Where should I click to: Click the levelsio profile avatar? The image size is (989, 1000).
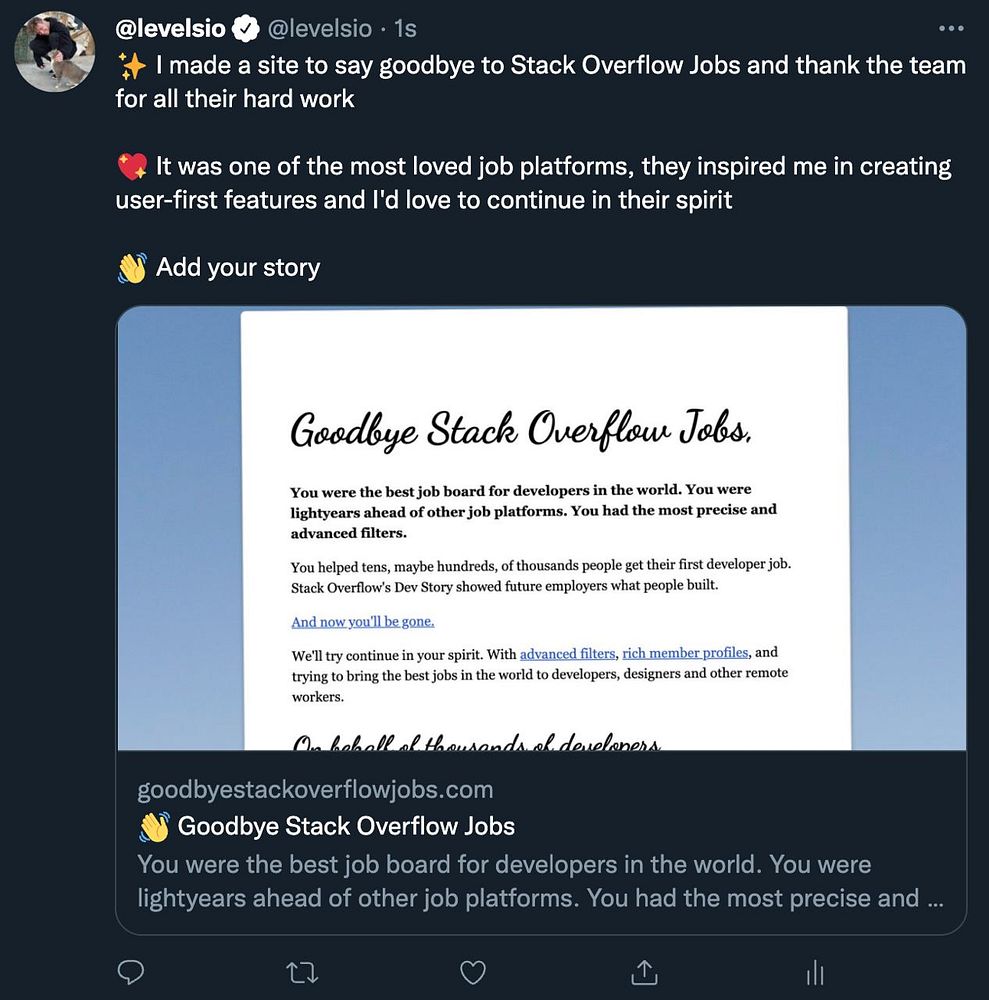[x=55, y=52]
